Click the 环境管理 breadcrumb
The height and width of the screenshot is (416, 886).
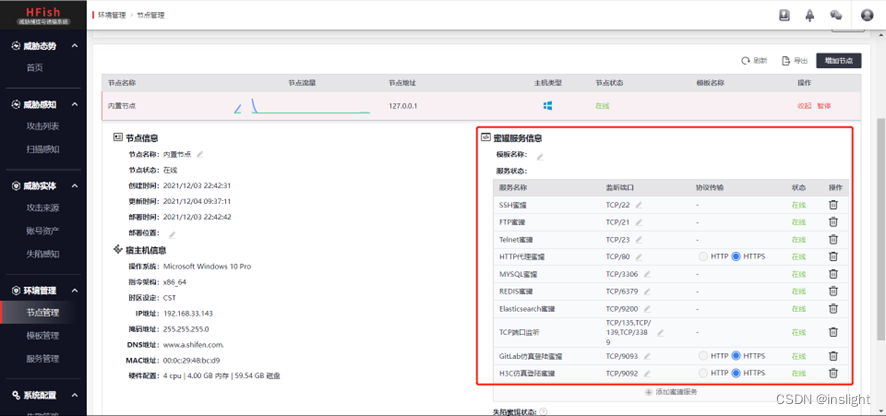pos(111,15)
